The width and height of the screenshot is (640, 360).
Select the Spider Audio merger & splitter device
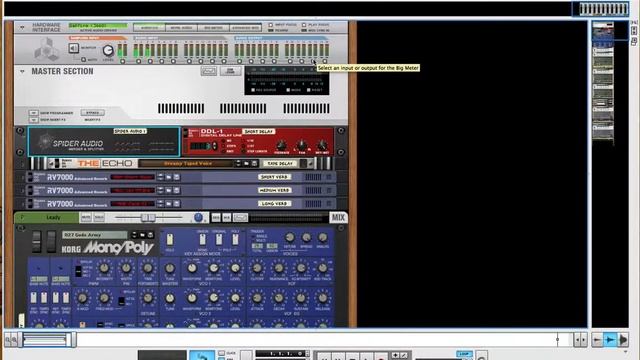point(104,142)
